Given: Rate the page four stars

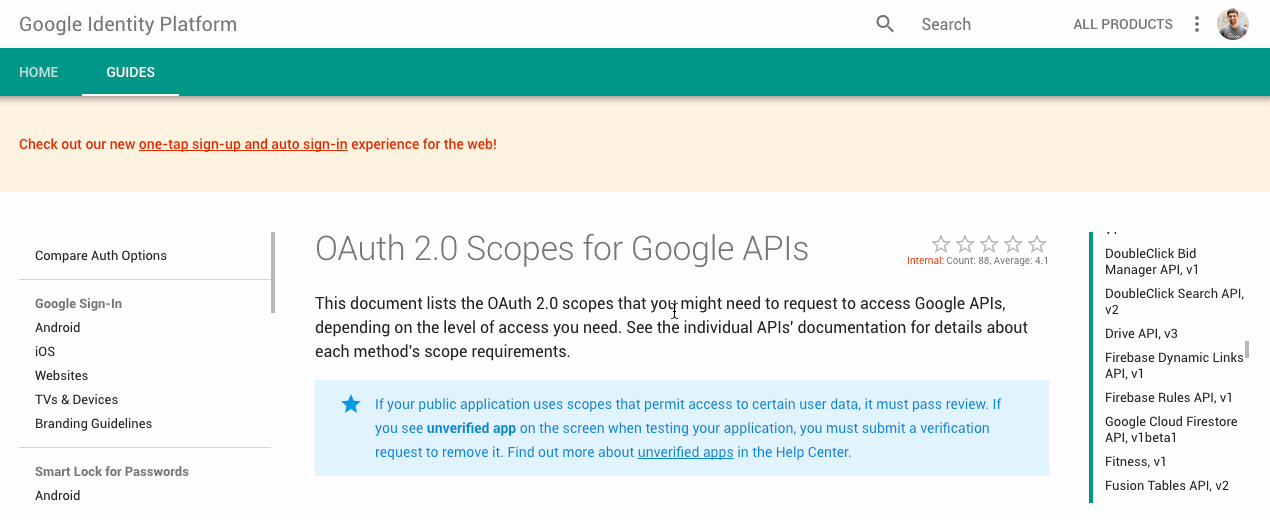Looking at the screenshot, I should click(x=1013, y=244).
